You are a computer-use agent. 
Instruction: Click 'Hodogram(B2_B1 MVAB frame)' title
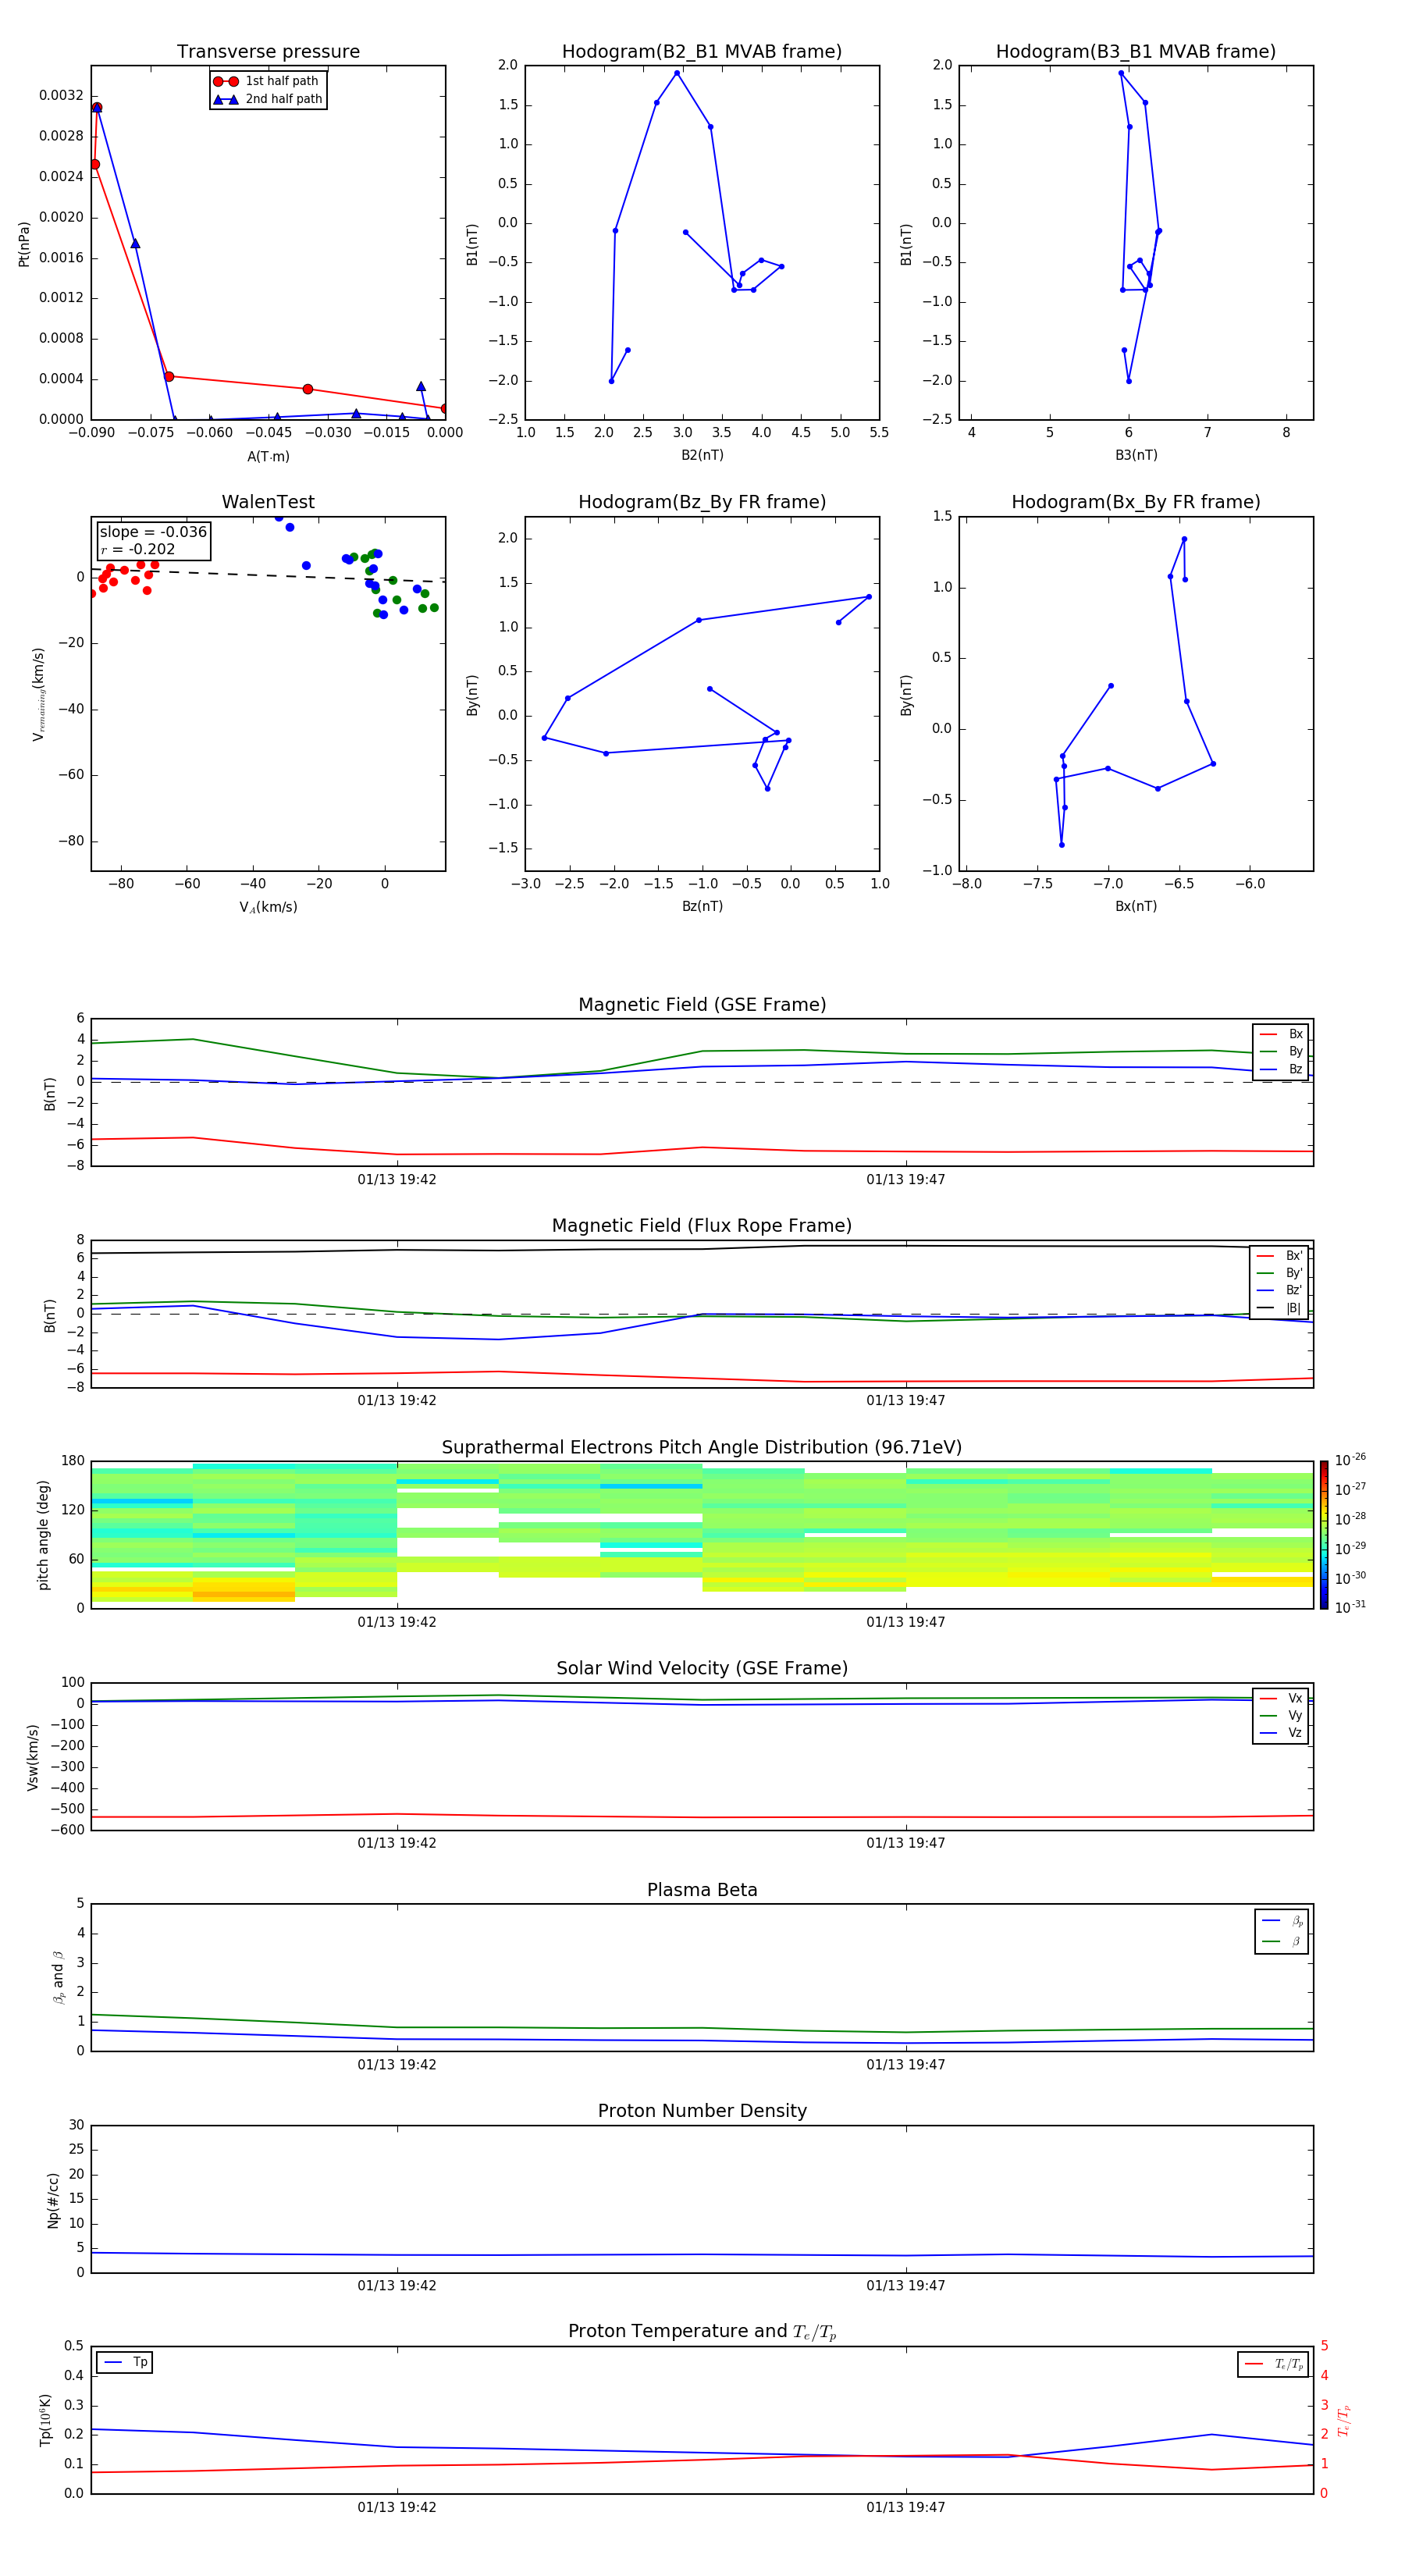pos(702,51)
